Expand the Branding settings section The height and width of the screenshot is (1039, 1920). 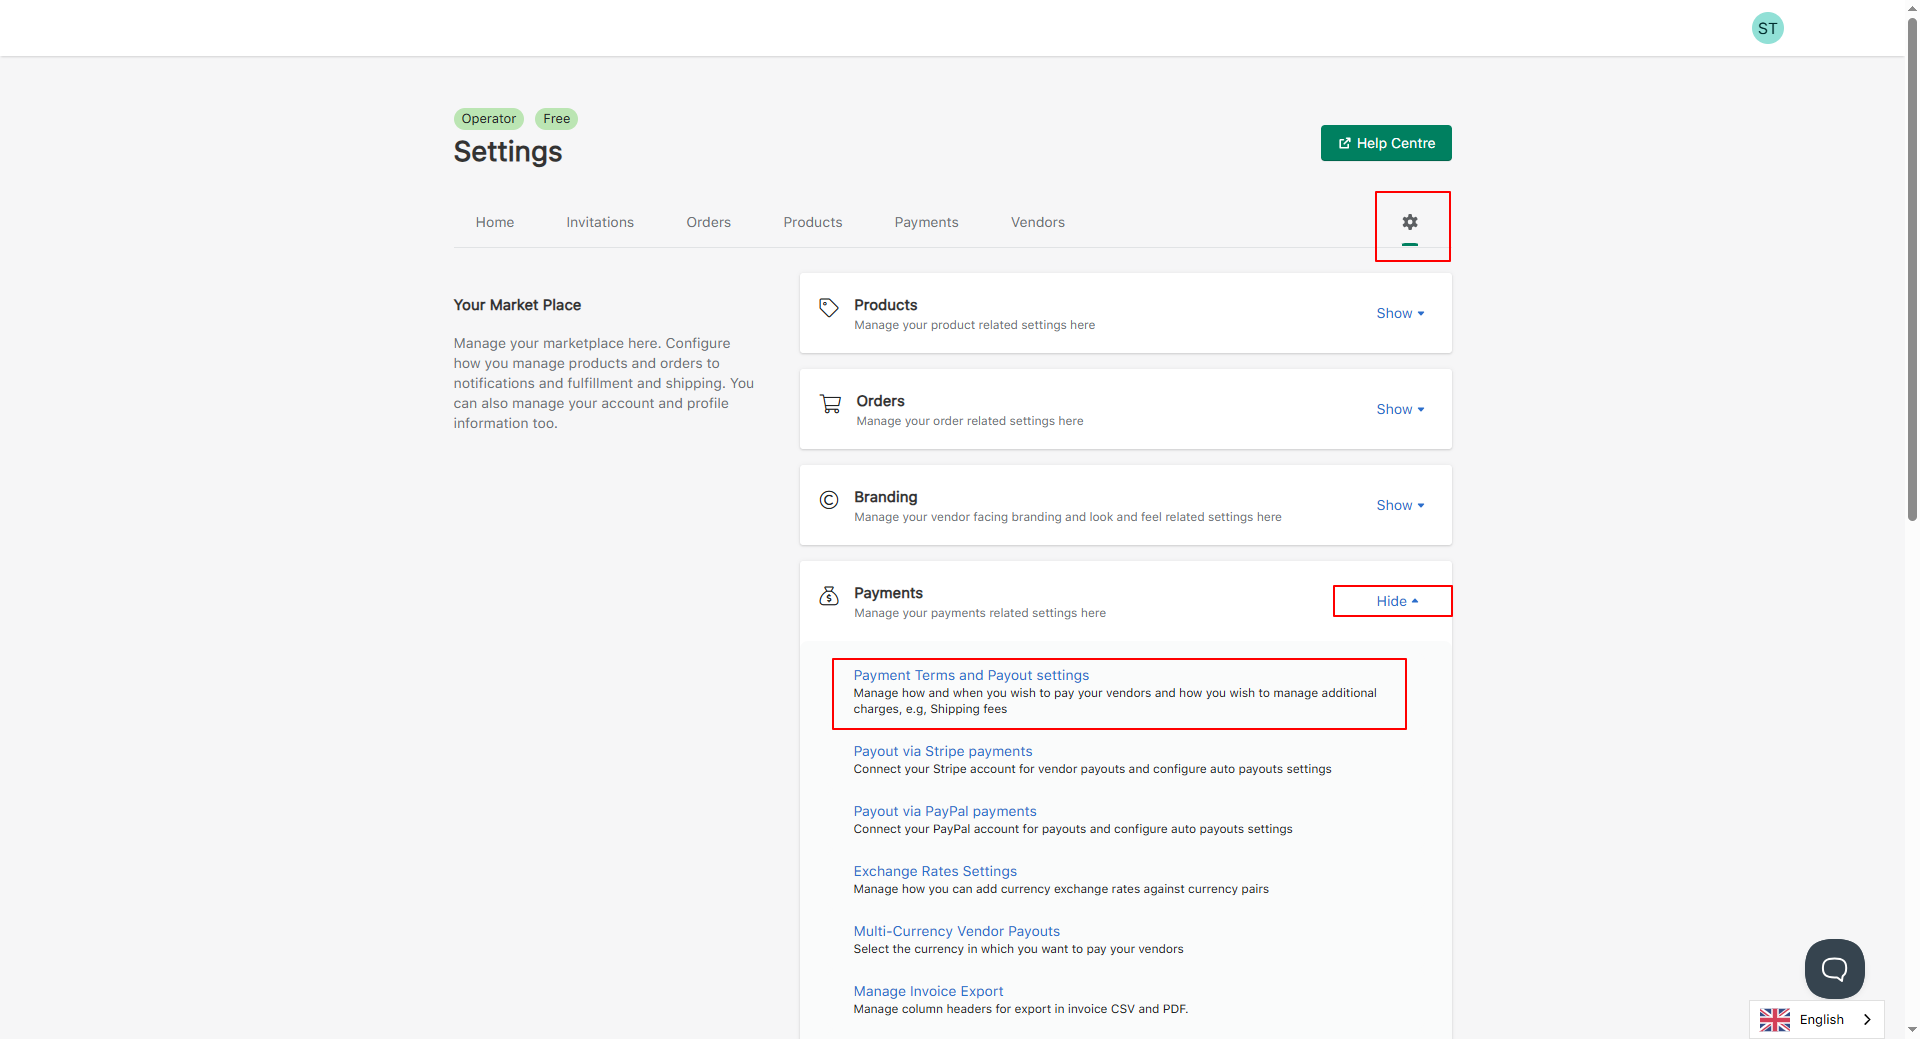pos(1400,505)
